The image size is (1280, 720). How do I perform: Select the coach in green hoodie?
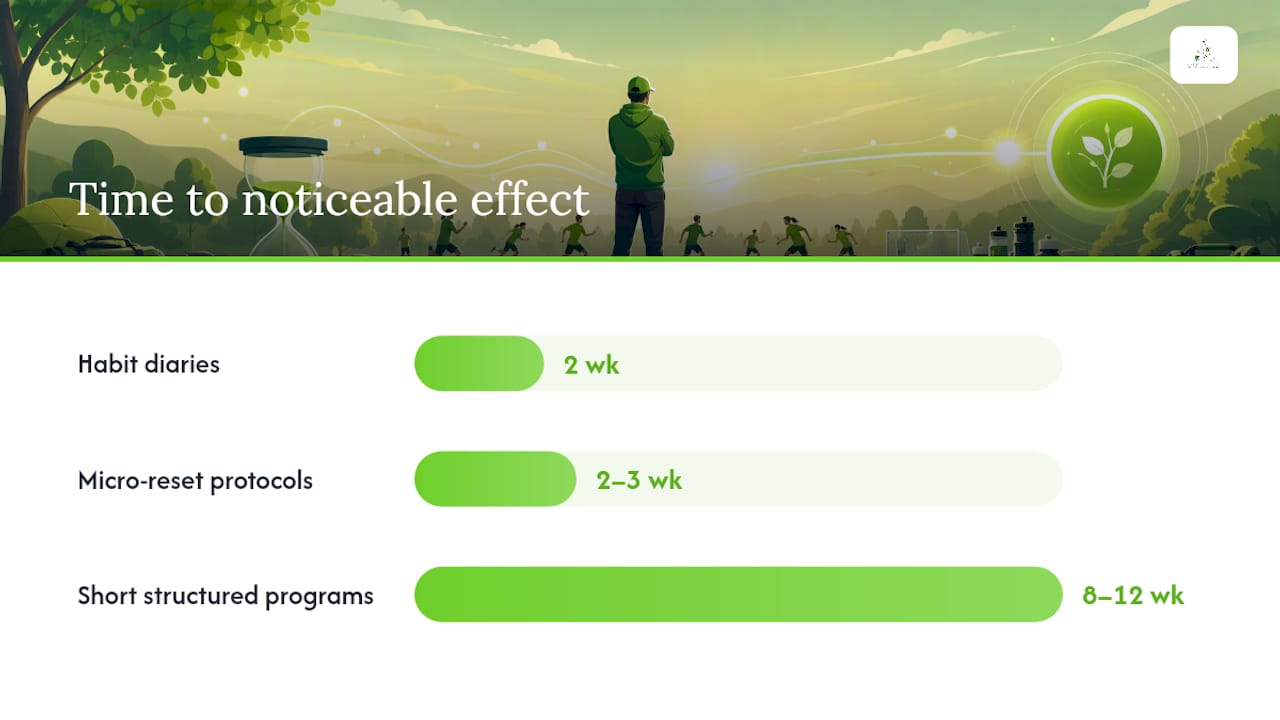click(640, 166)
